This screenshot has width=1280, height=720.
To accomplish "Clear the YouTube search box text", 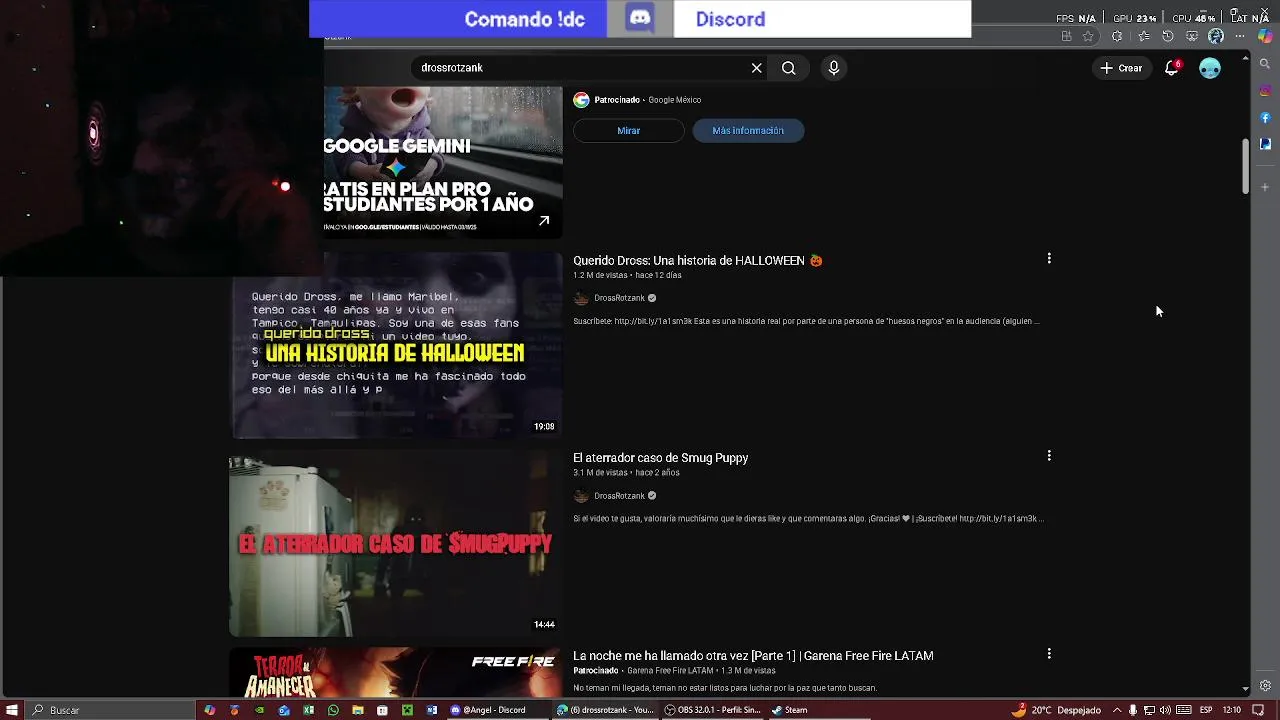I will (x=756, y=68).
